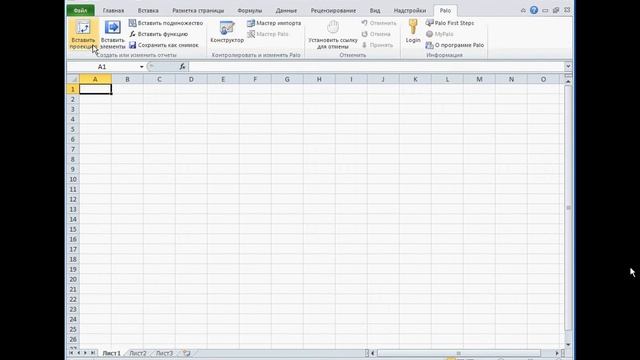
Task: Click in the formula bar input
Action: (376, 67)
